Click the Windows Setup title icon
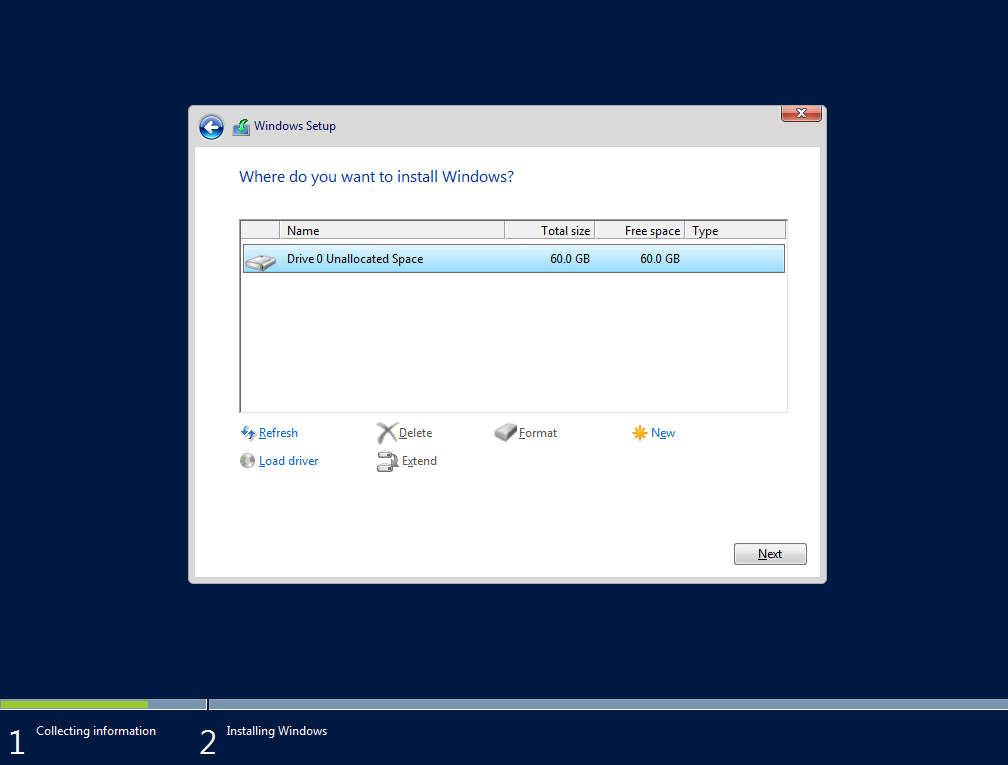 pyautogui.click(x=241, y=127)
